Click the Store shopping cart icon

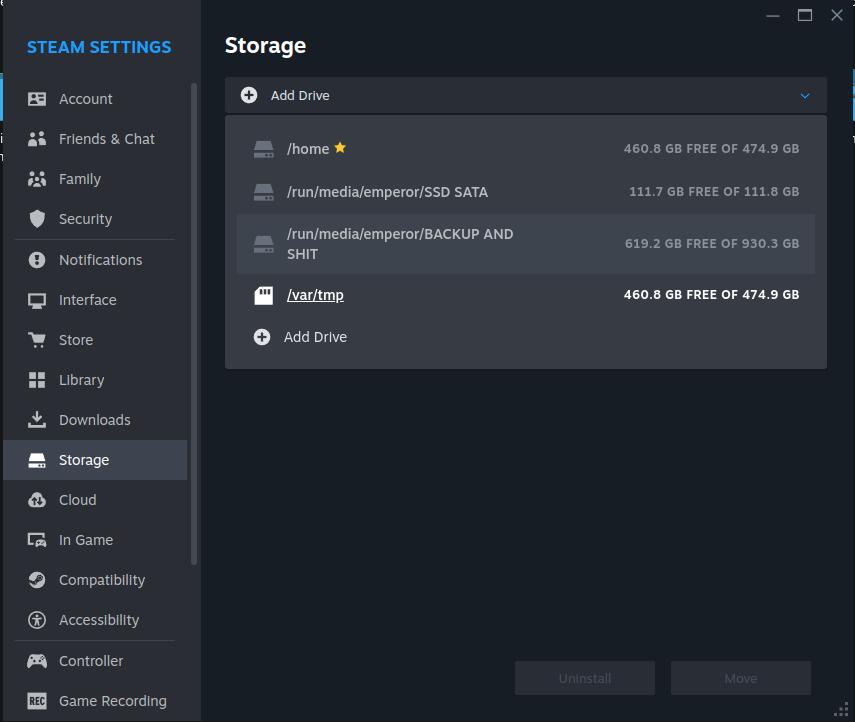(x=37, y=340)
